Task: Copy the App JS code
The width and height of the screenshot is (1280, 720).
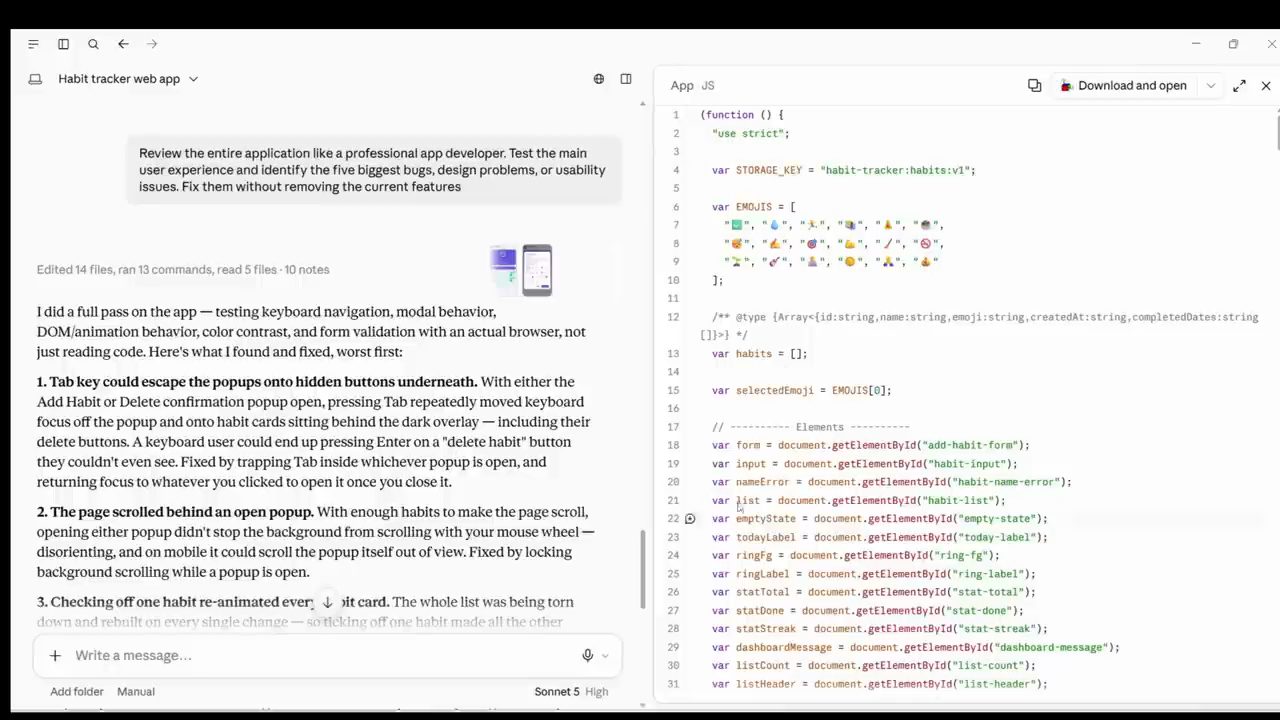Action: (x=1035, y=86)
